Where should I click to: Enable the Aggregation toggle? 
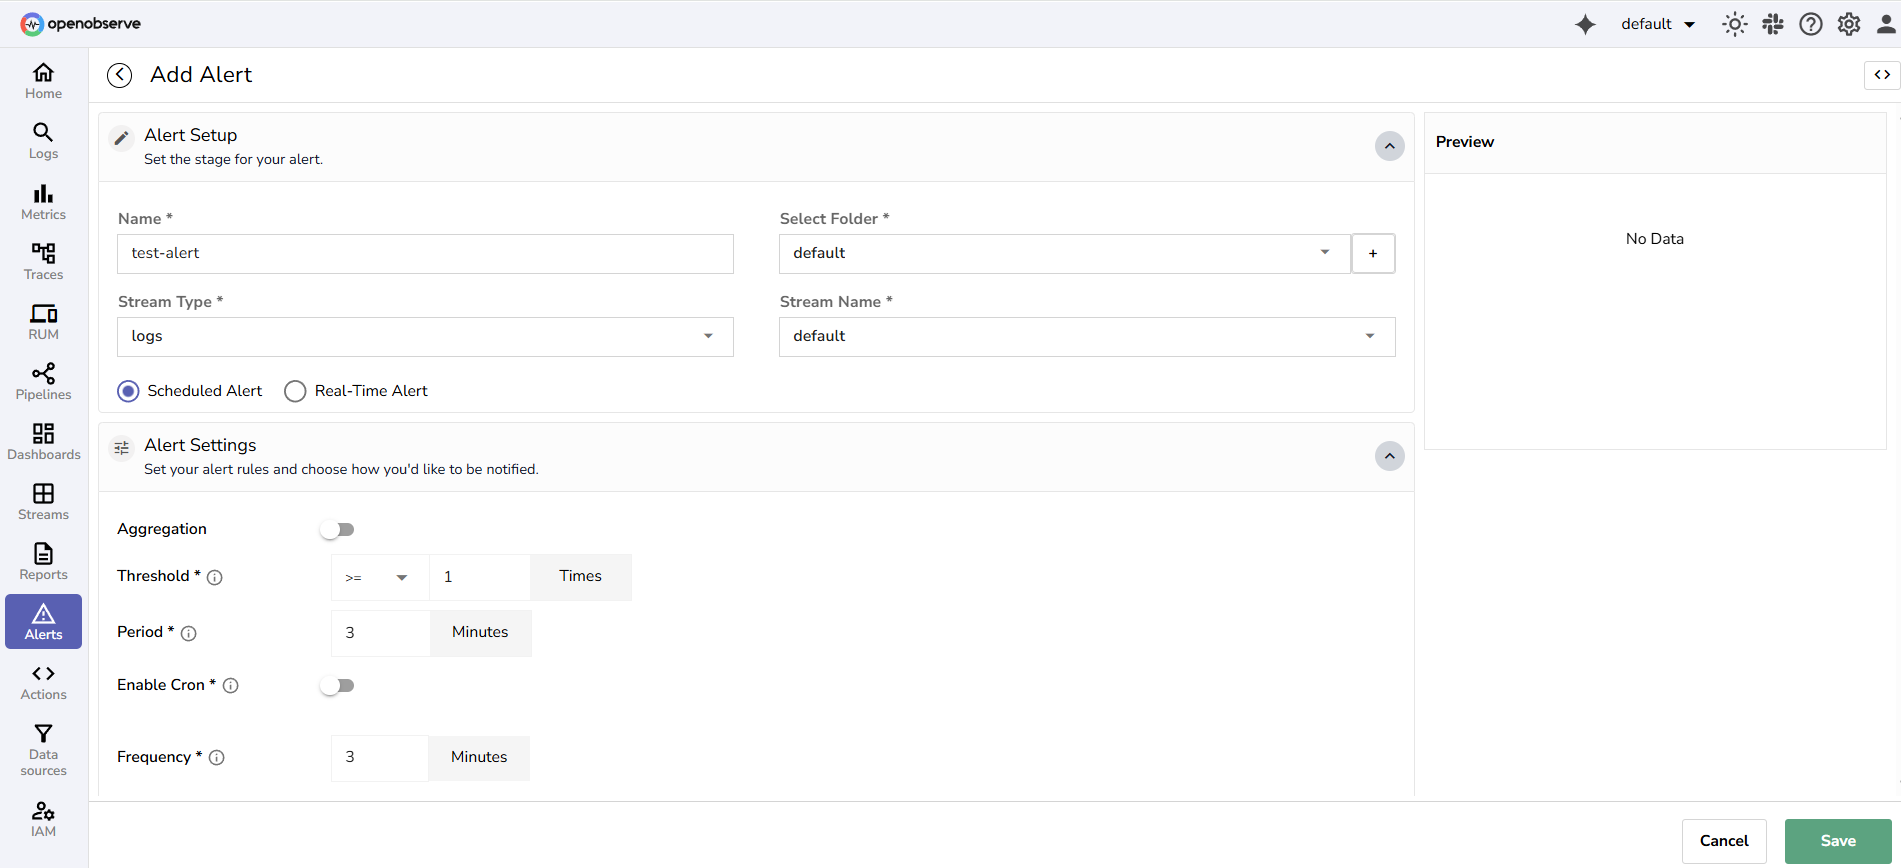[337, 530]
